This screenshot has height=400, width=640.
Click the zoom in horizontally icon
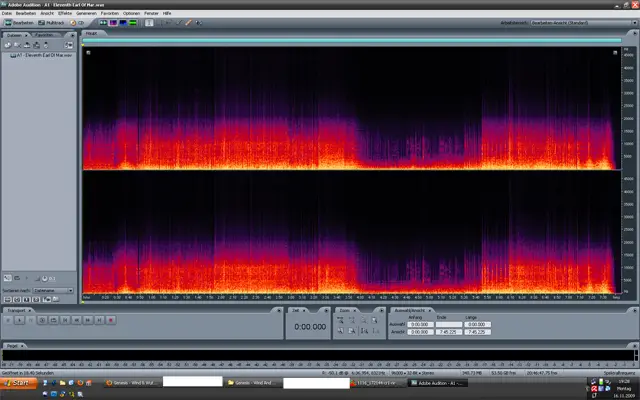(341, 322)
